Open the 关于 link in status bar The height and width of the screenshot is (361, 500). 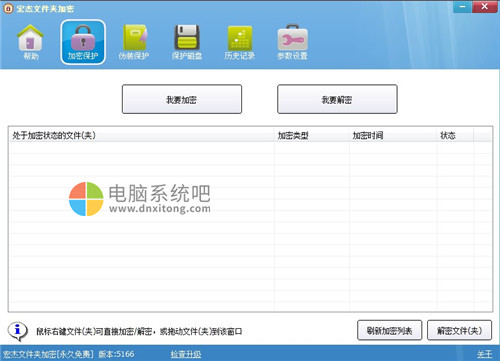(484, 354)
